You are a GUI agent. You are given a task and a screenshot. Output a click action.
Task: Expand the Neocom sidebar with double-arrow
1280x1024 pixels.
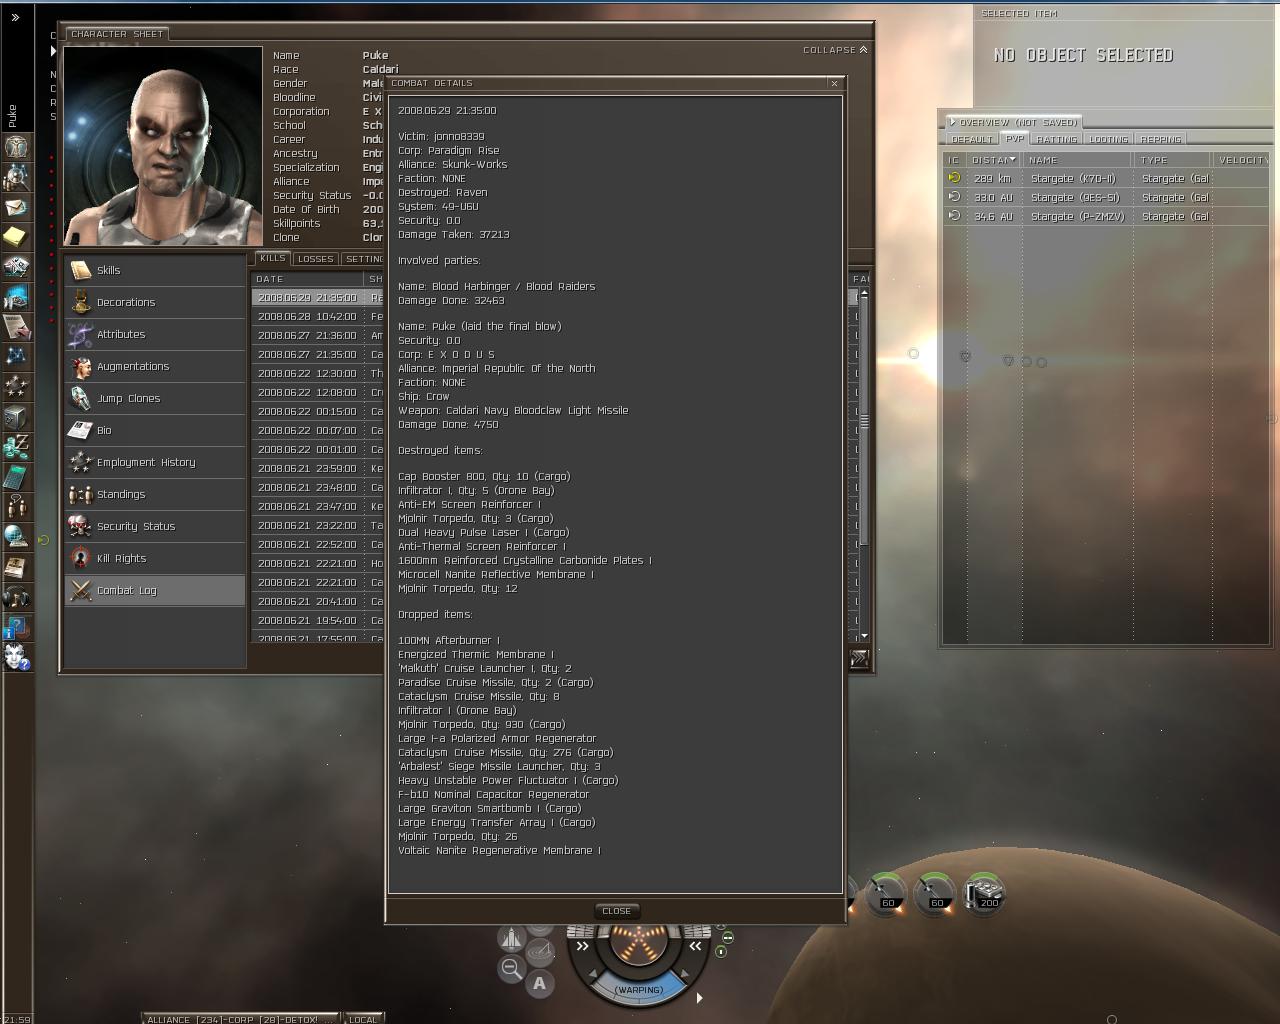pos(17,18)
